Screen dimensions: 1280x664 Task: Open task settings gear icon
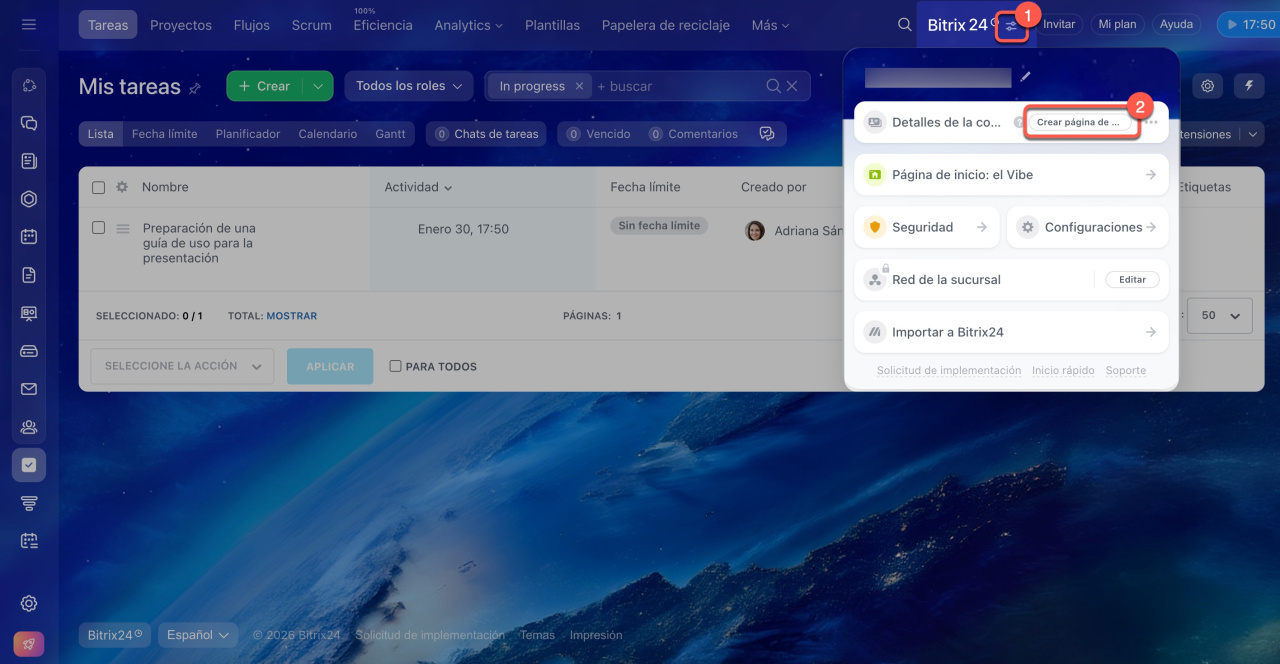[1208, 86]
